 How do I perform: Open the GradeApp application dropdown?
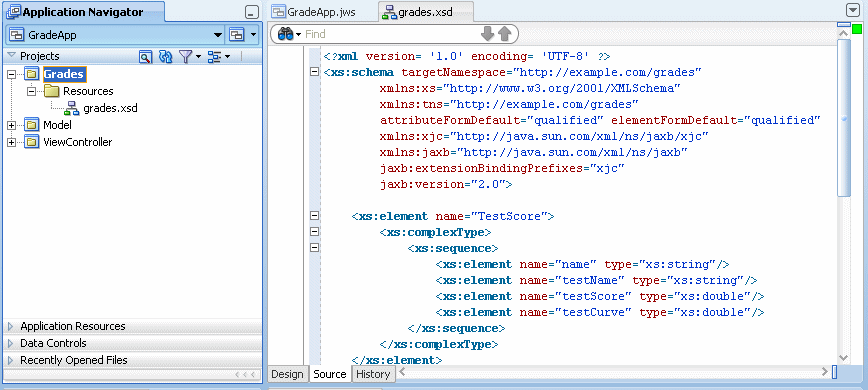218,35
